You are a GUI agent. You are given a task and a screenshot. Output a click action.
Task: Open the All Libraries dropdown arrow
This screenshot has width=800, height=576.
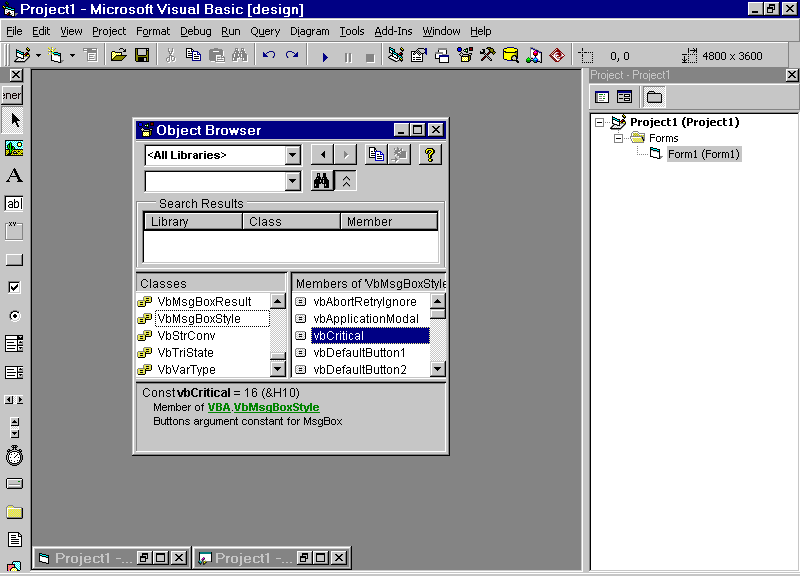292,155
